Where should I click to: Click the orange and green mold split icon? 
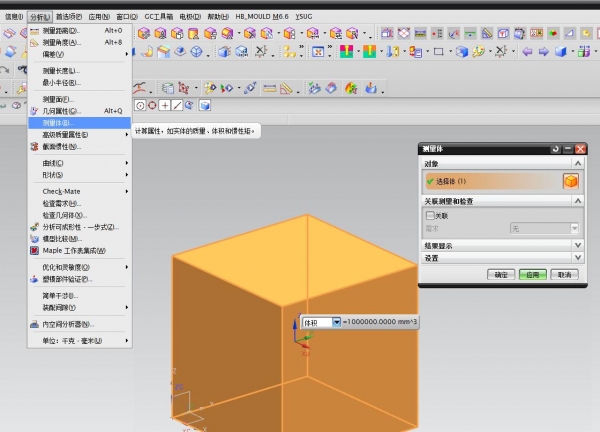369,51
